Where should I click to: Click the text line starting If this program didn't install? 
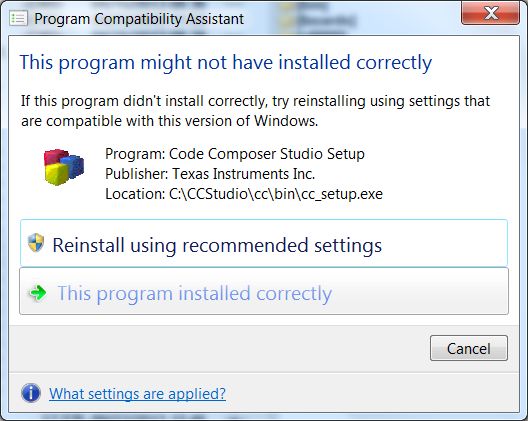point(255,101)
